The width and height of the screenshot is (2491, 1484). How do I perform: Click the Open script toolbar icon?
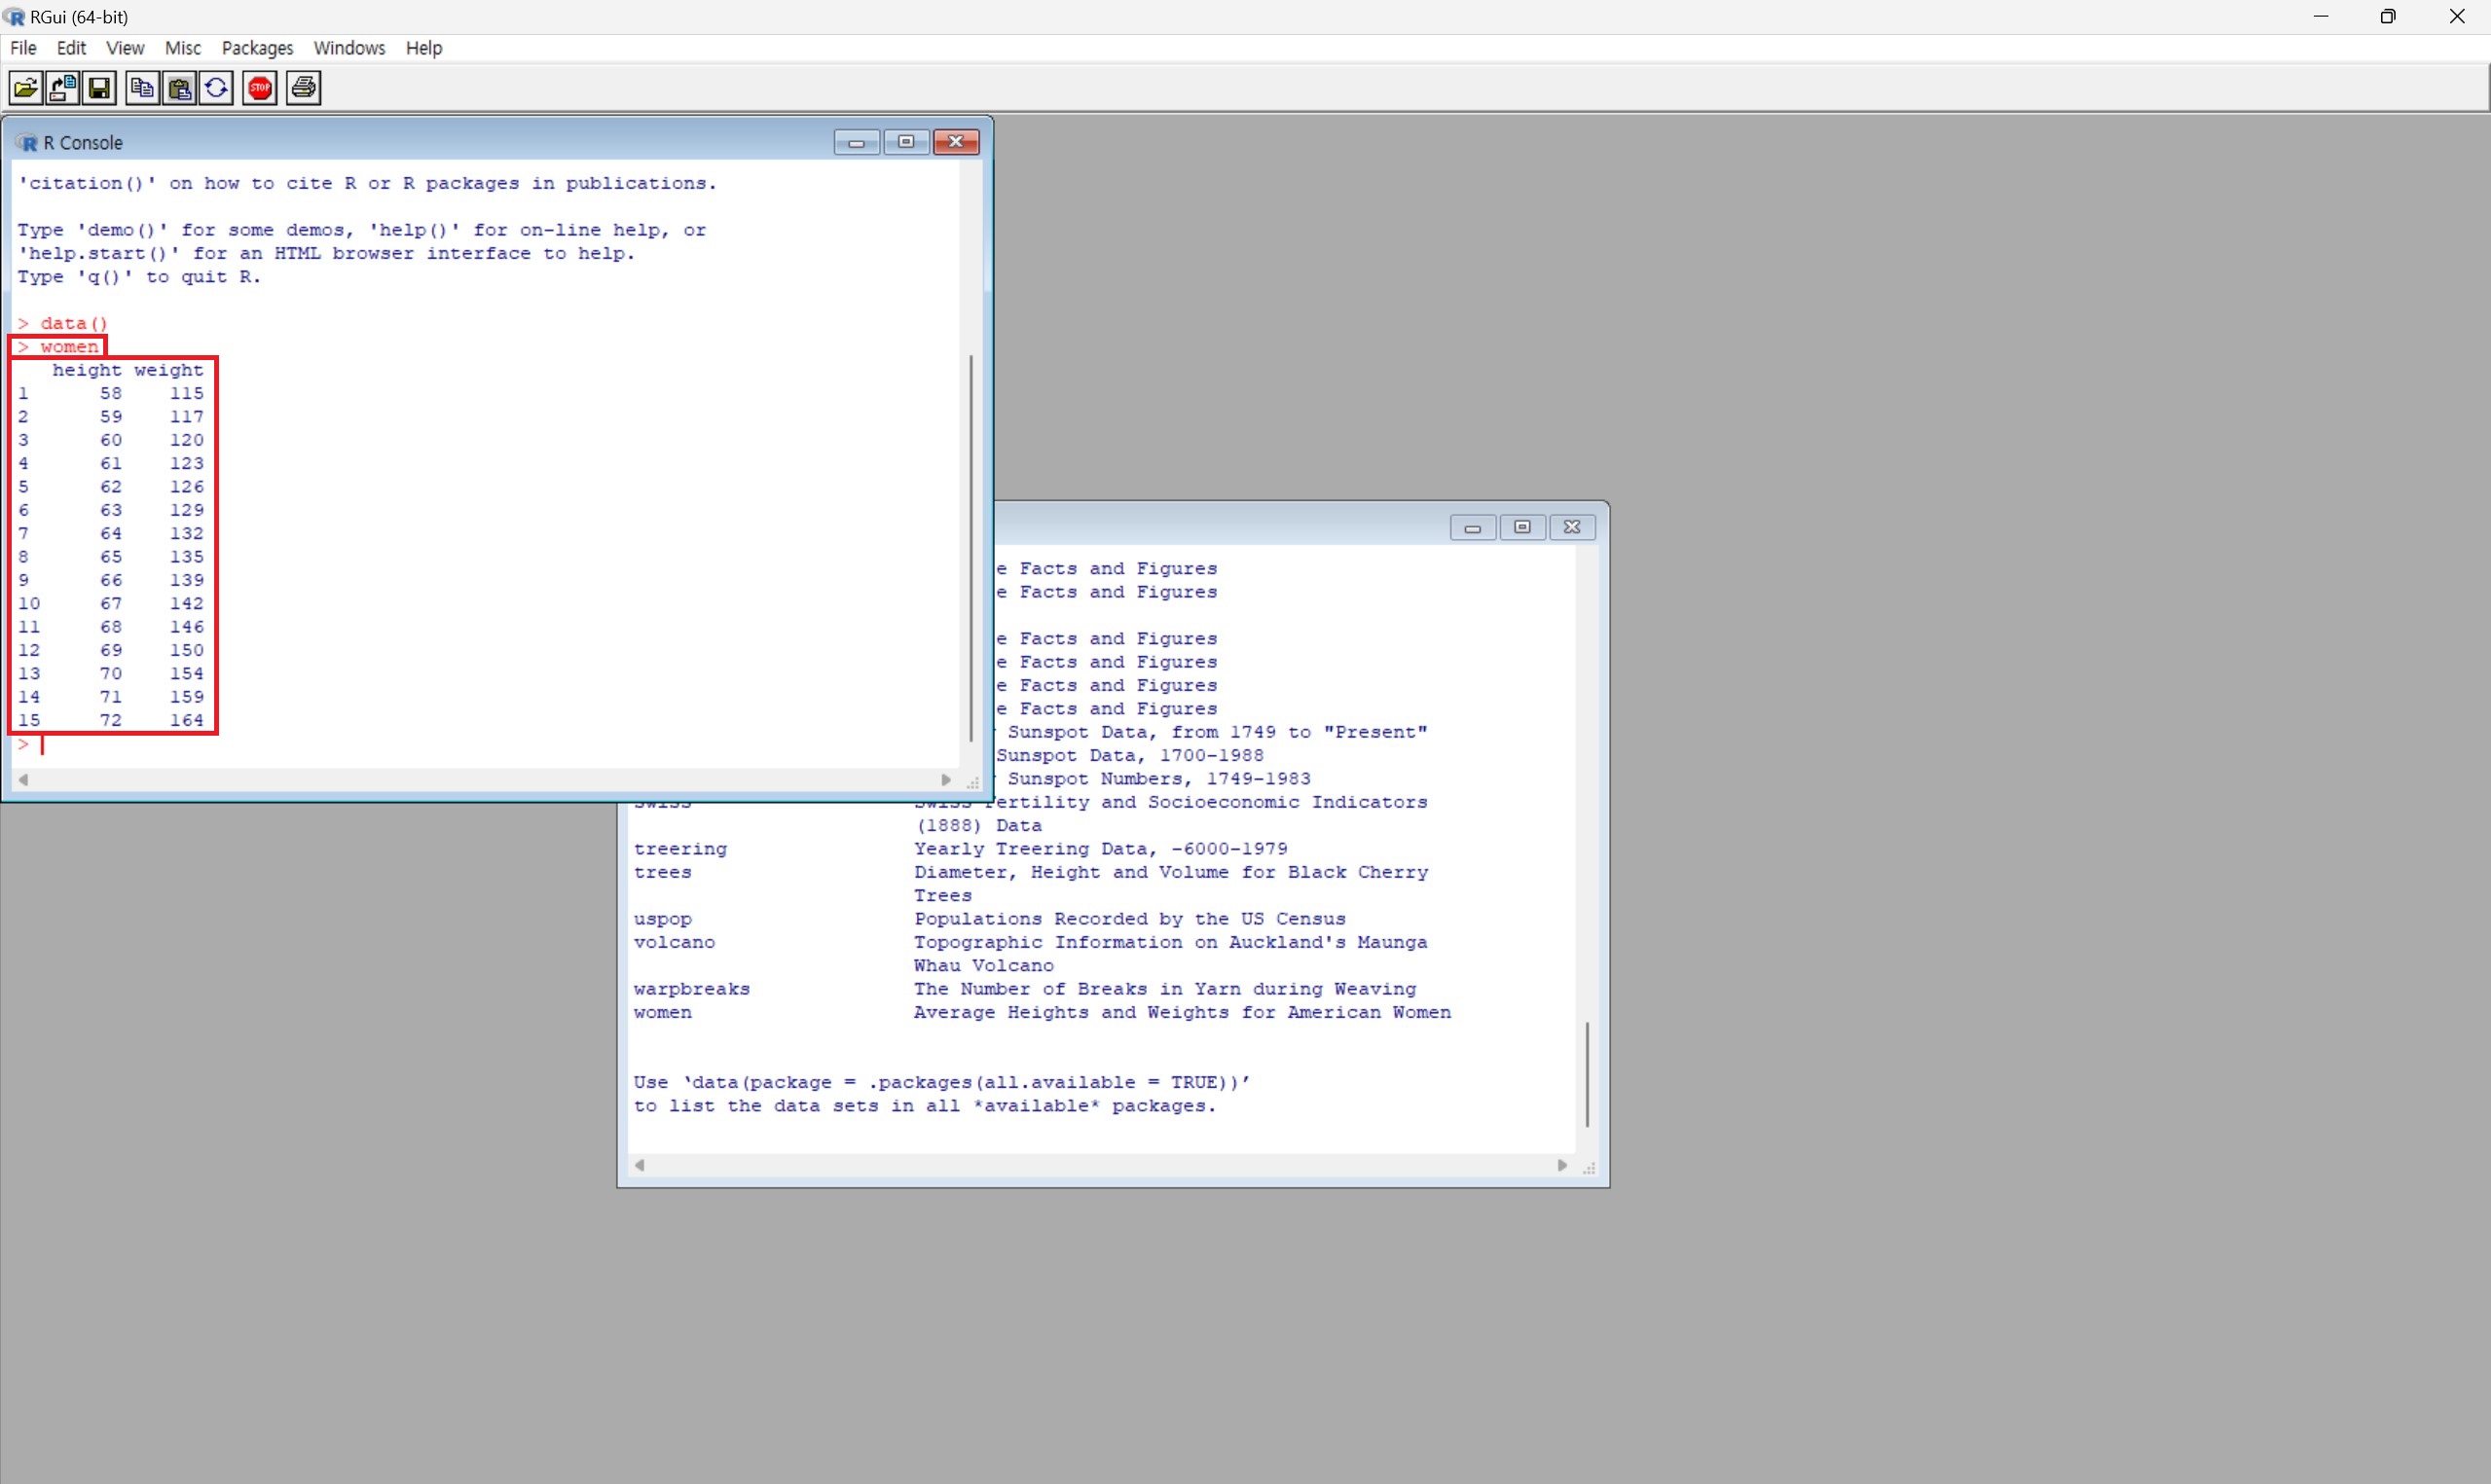pyautogui.click(x=25, y=89)
